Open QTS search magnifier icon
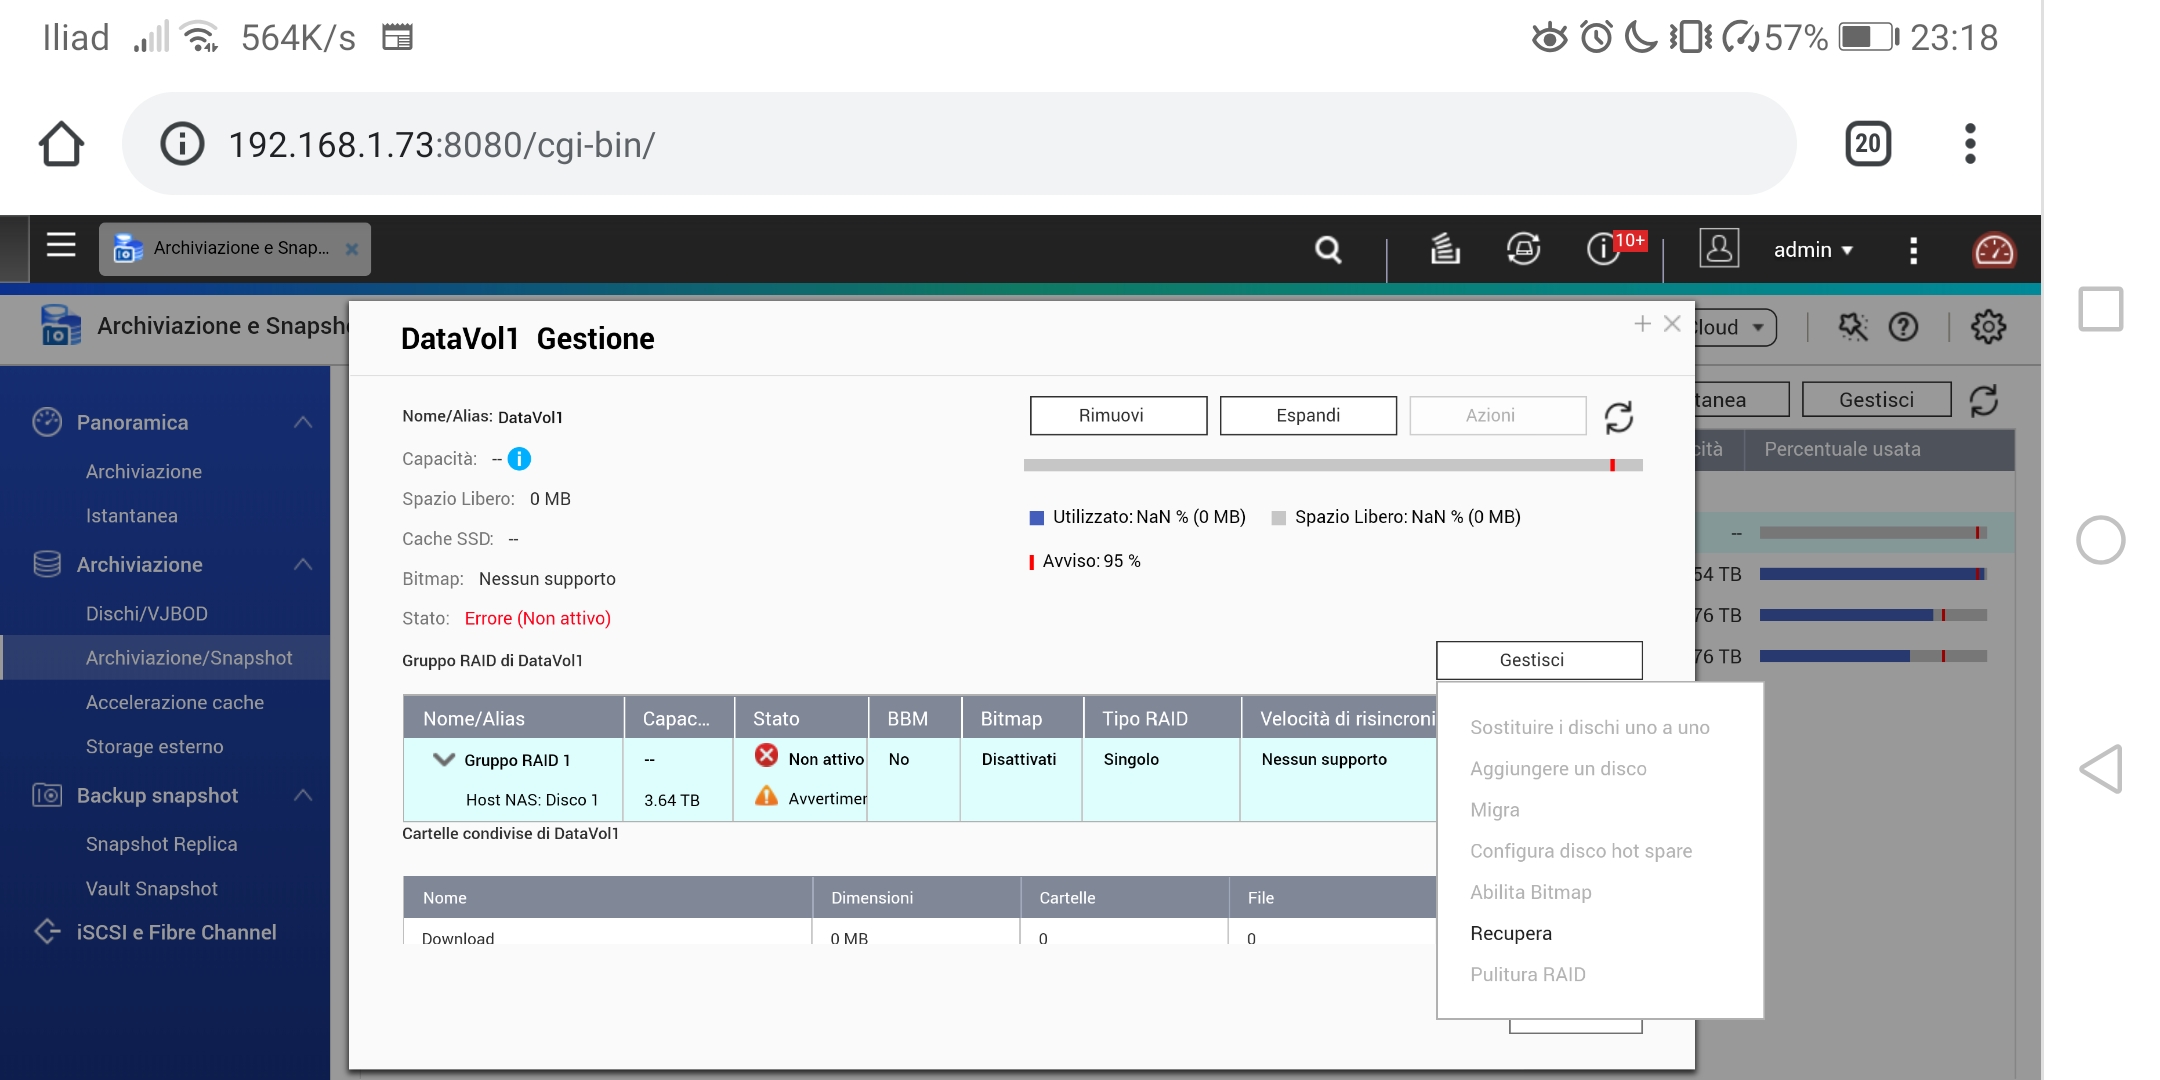Viewport: 2160px width, 1080px height. click(x=1328, y=249)
